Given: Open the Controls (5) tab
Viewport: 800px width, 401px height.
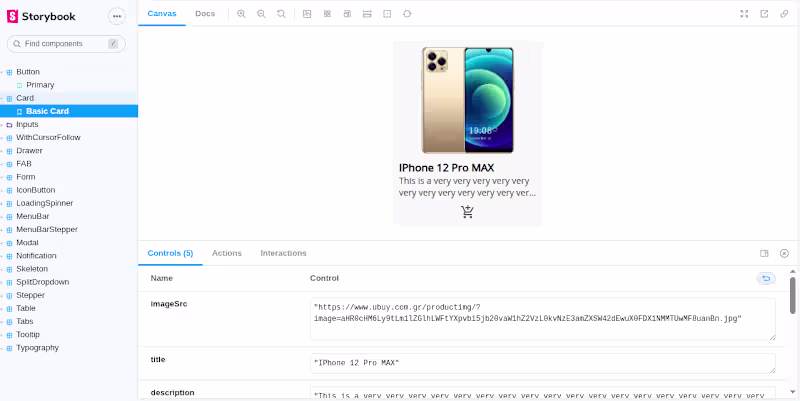Looking at the screenshot, I should click(170, 253).
